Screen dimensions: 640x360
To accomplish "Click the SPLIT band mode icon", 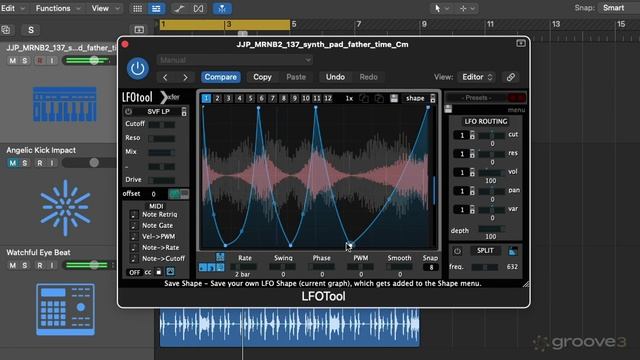I will [x=513, y=251].
